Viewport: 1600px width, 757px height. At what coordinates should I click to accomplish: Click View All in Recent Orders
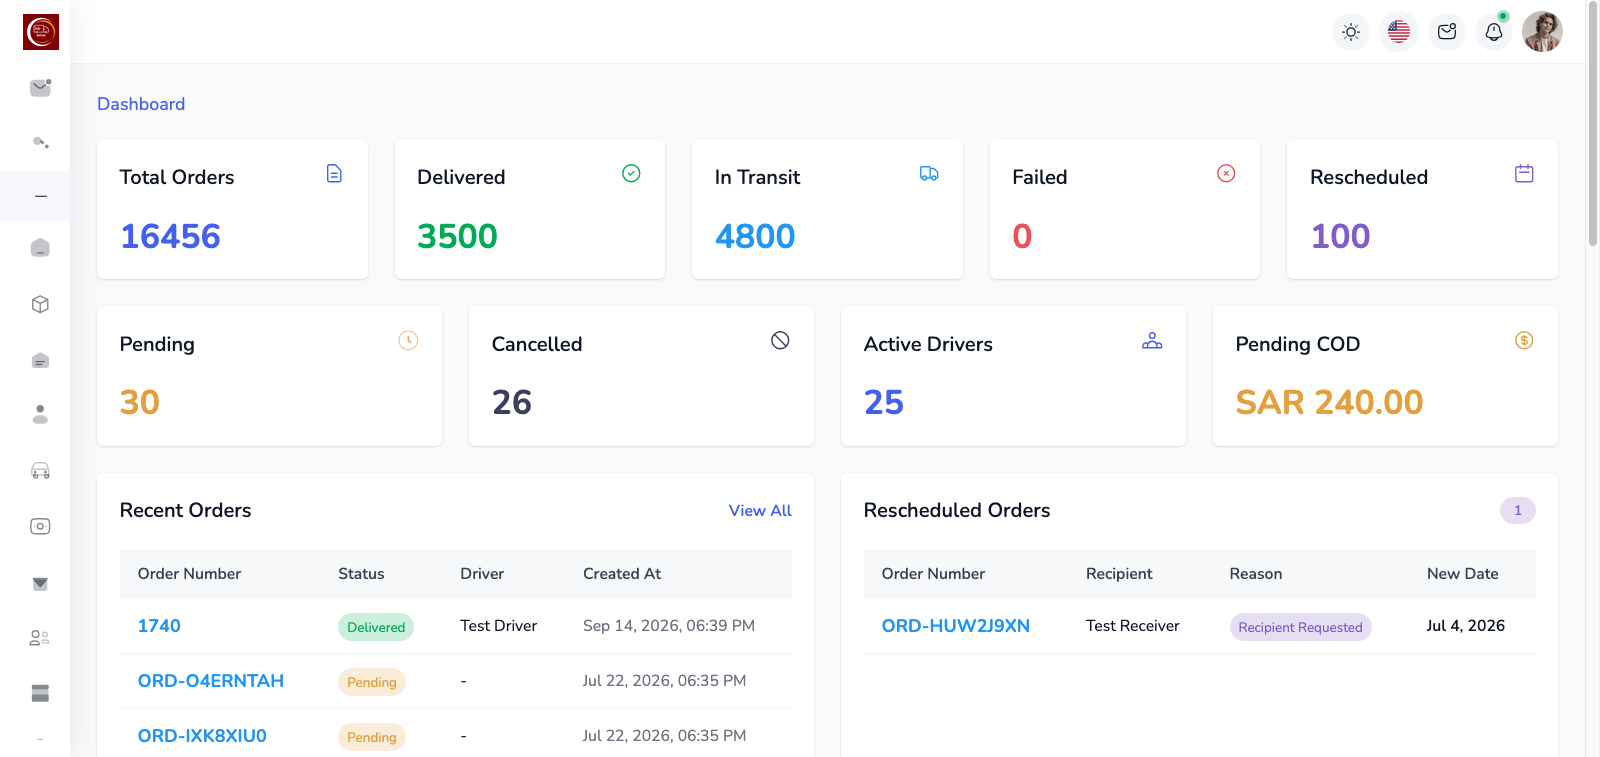pyautogui.click(x=760, y=510)
